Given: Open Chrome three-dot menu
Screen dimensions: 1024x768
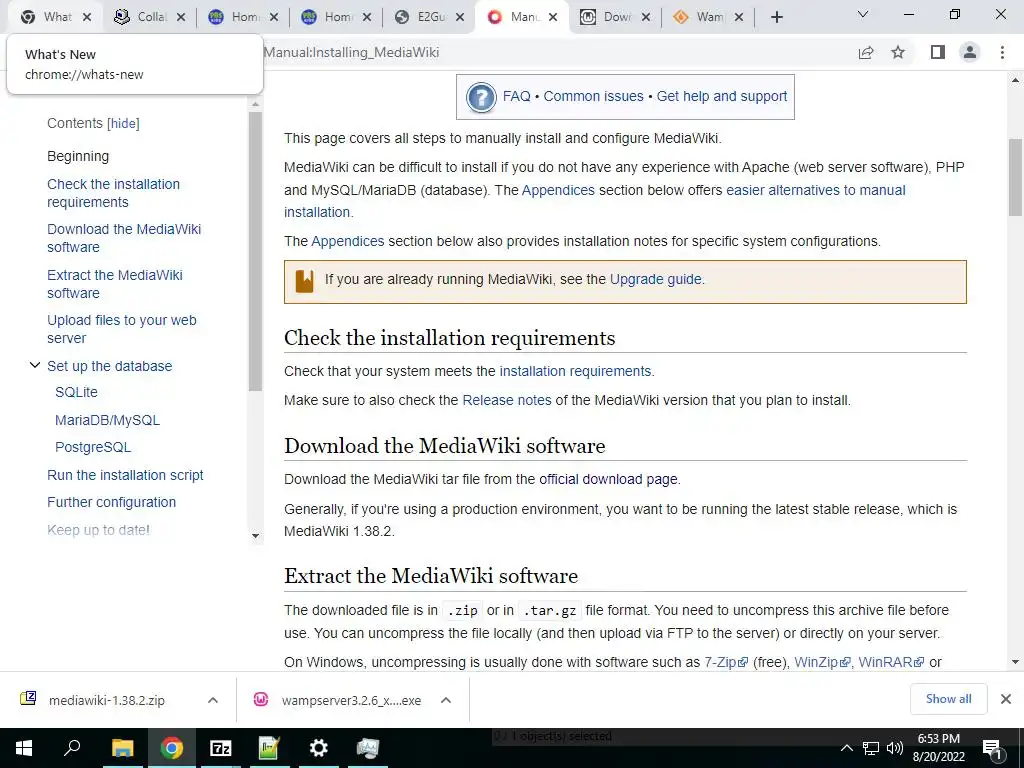Looking at the screenshot, I should tap(1002, 52).
